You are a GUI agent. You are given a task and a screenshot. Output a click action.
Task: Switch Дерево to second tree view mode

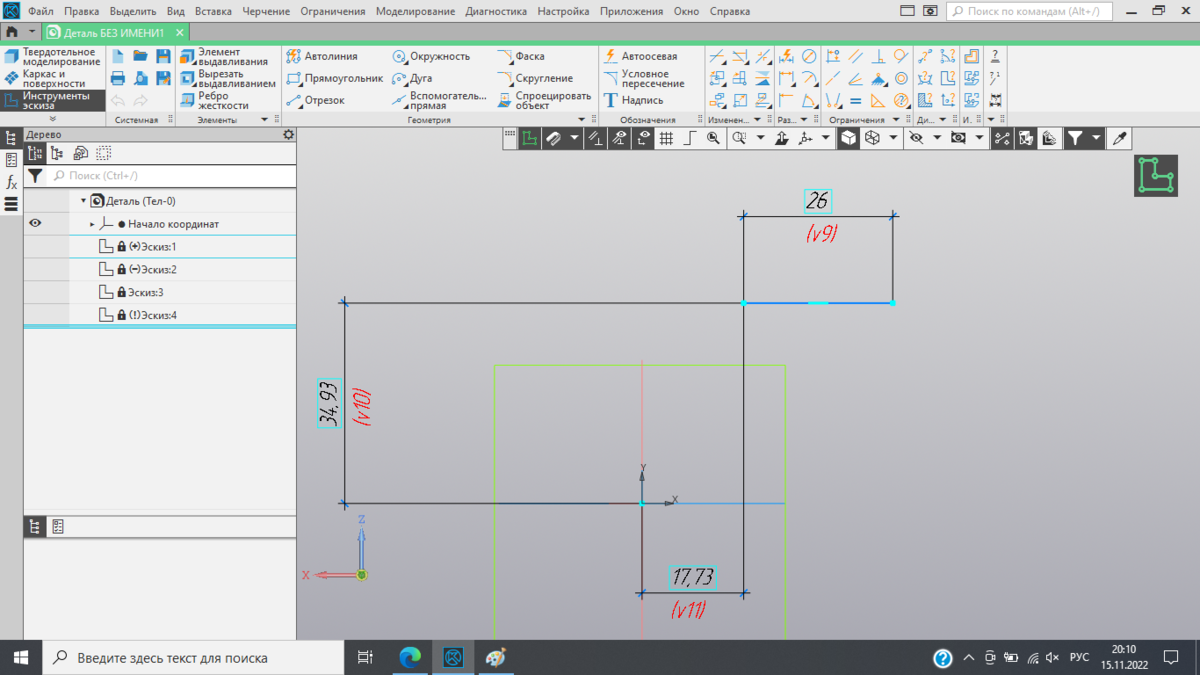tap(57, 153)
